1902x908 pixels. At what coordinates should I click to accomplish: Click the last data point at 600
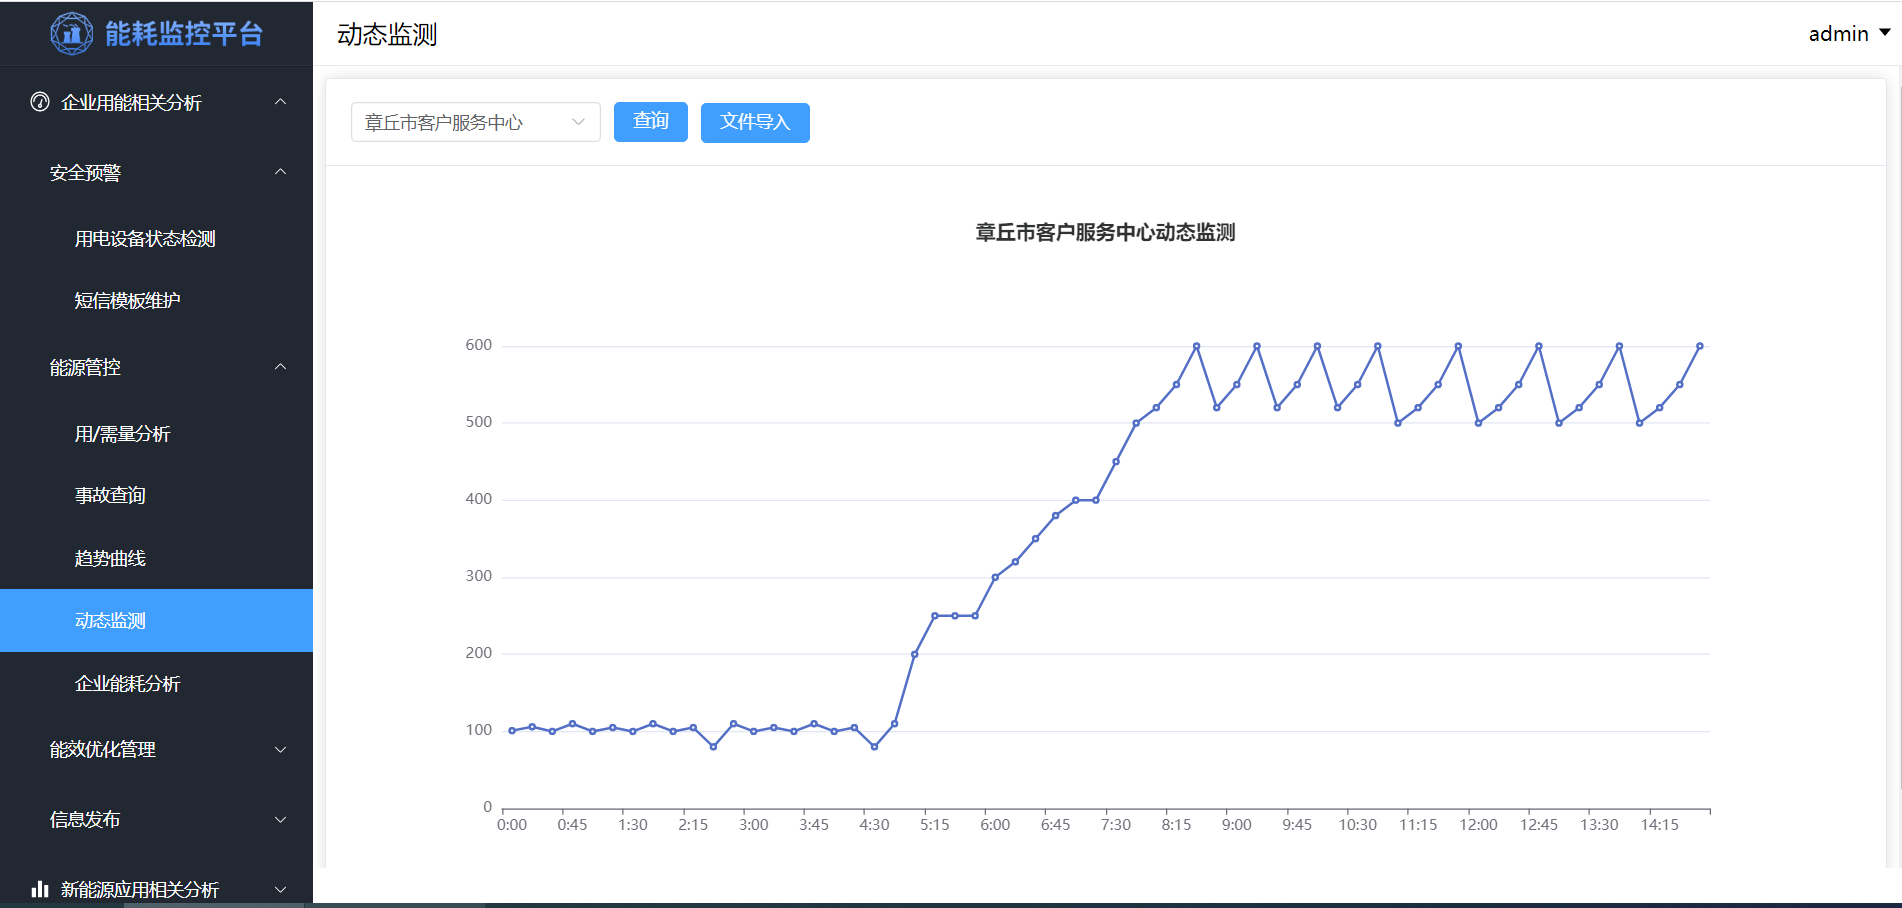click(1700, 346)
